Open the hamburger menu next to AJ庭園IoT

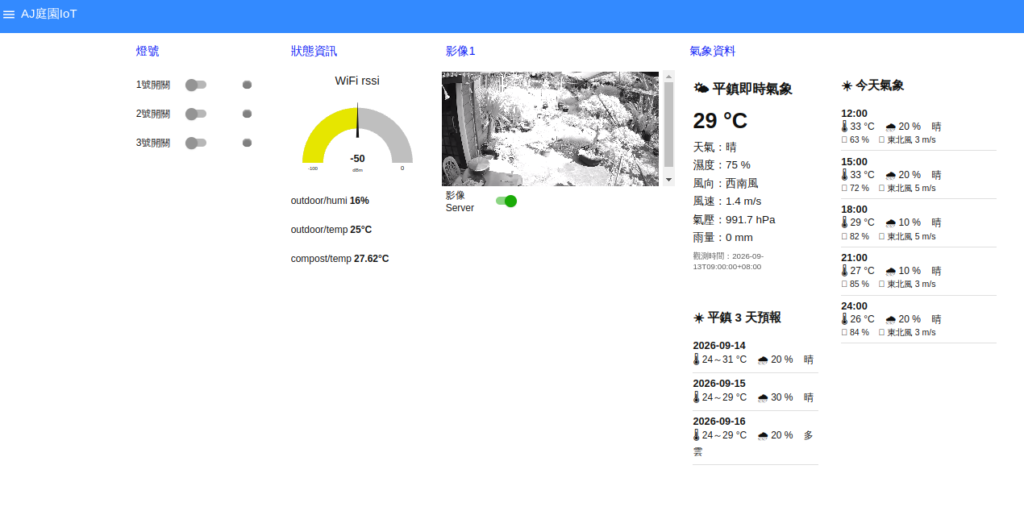tap(8, 14)
